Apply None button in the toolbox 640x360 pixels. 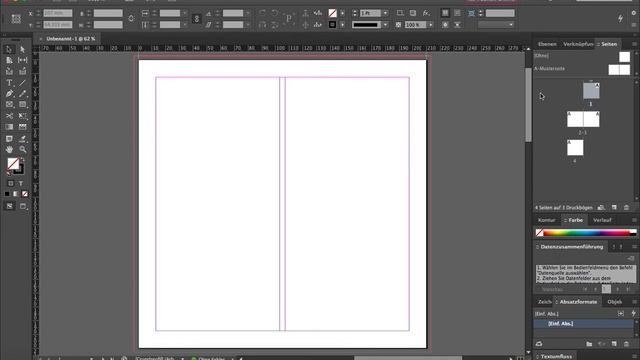point(25,194)
